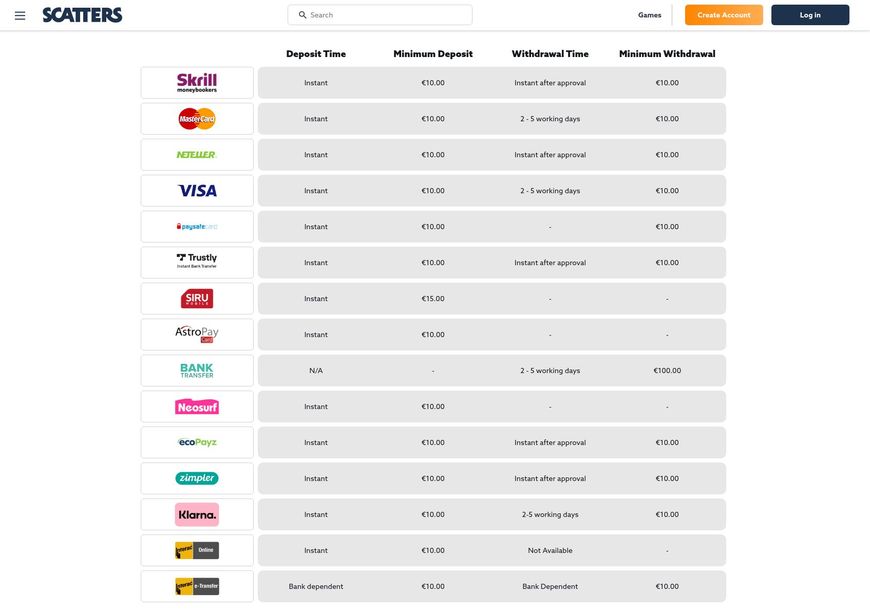Select the paysafecard logo
The image size is (870, 611).
point(197,226)
